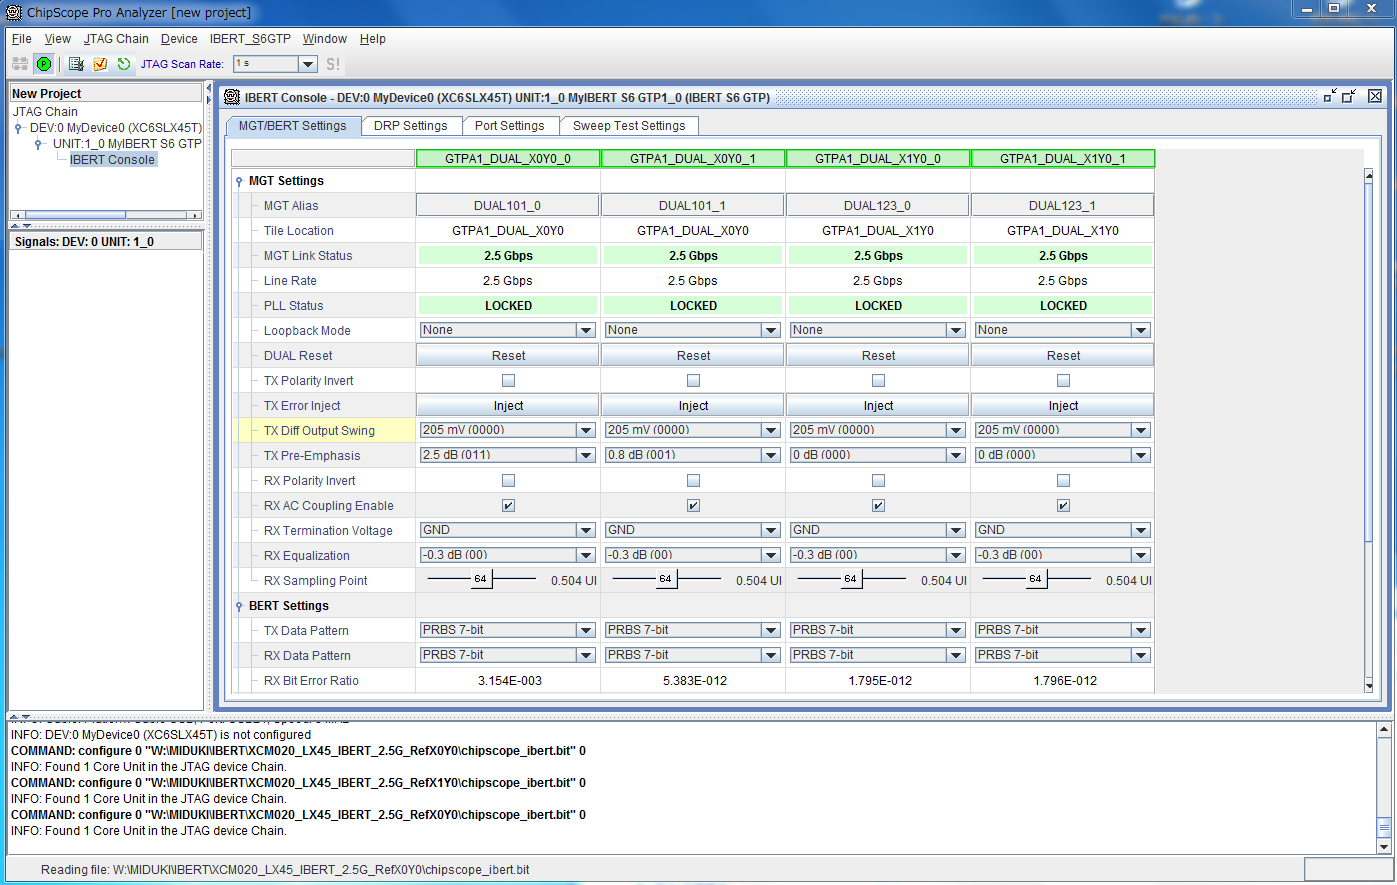Collapse the MGT Settings section
Viewport: 1397px width, 885px height.
[239, 181]
